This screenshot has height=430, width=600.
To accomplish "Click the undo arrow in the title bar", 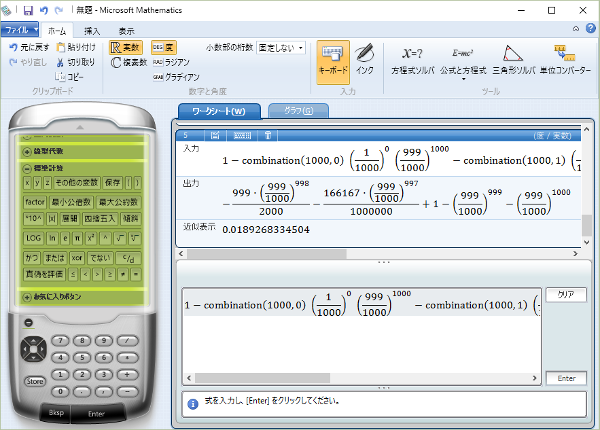I will coord(44,10).
